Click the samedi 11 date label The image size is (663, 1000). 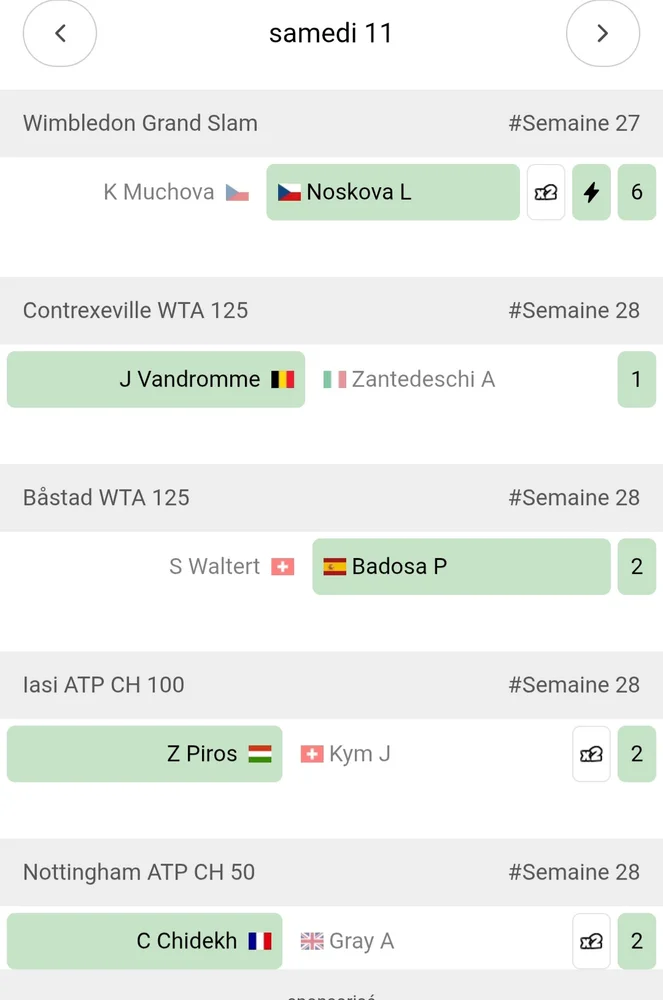point(331,33)
